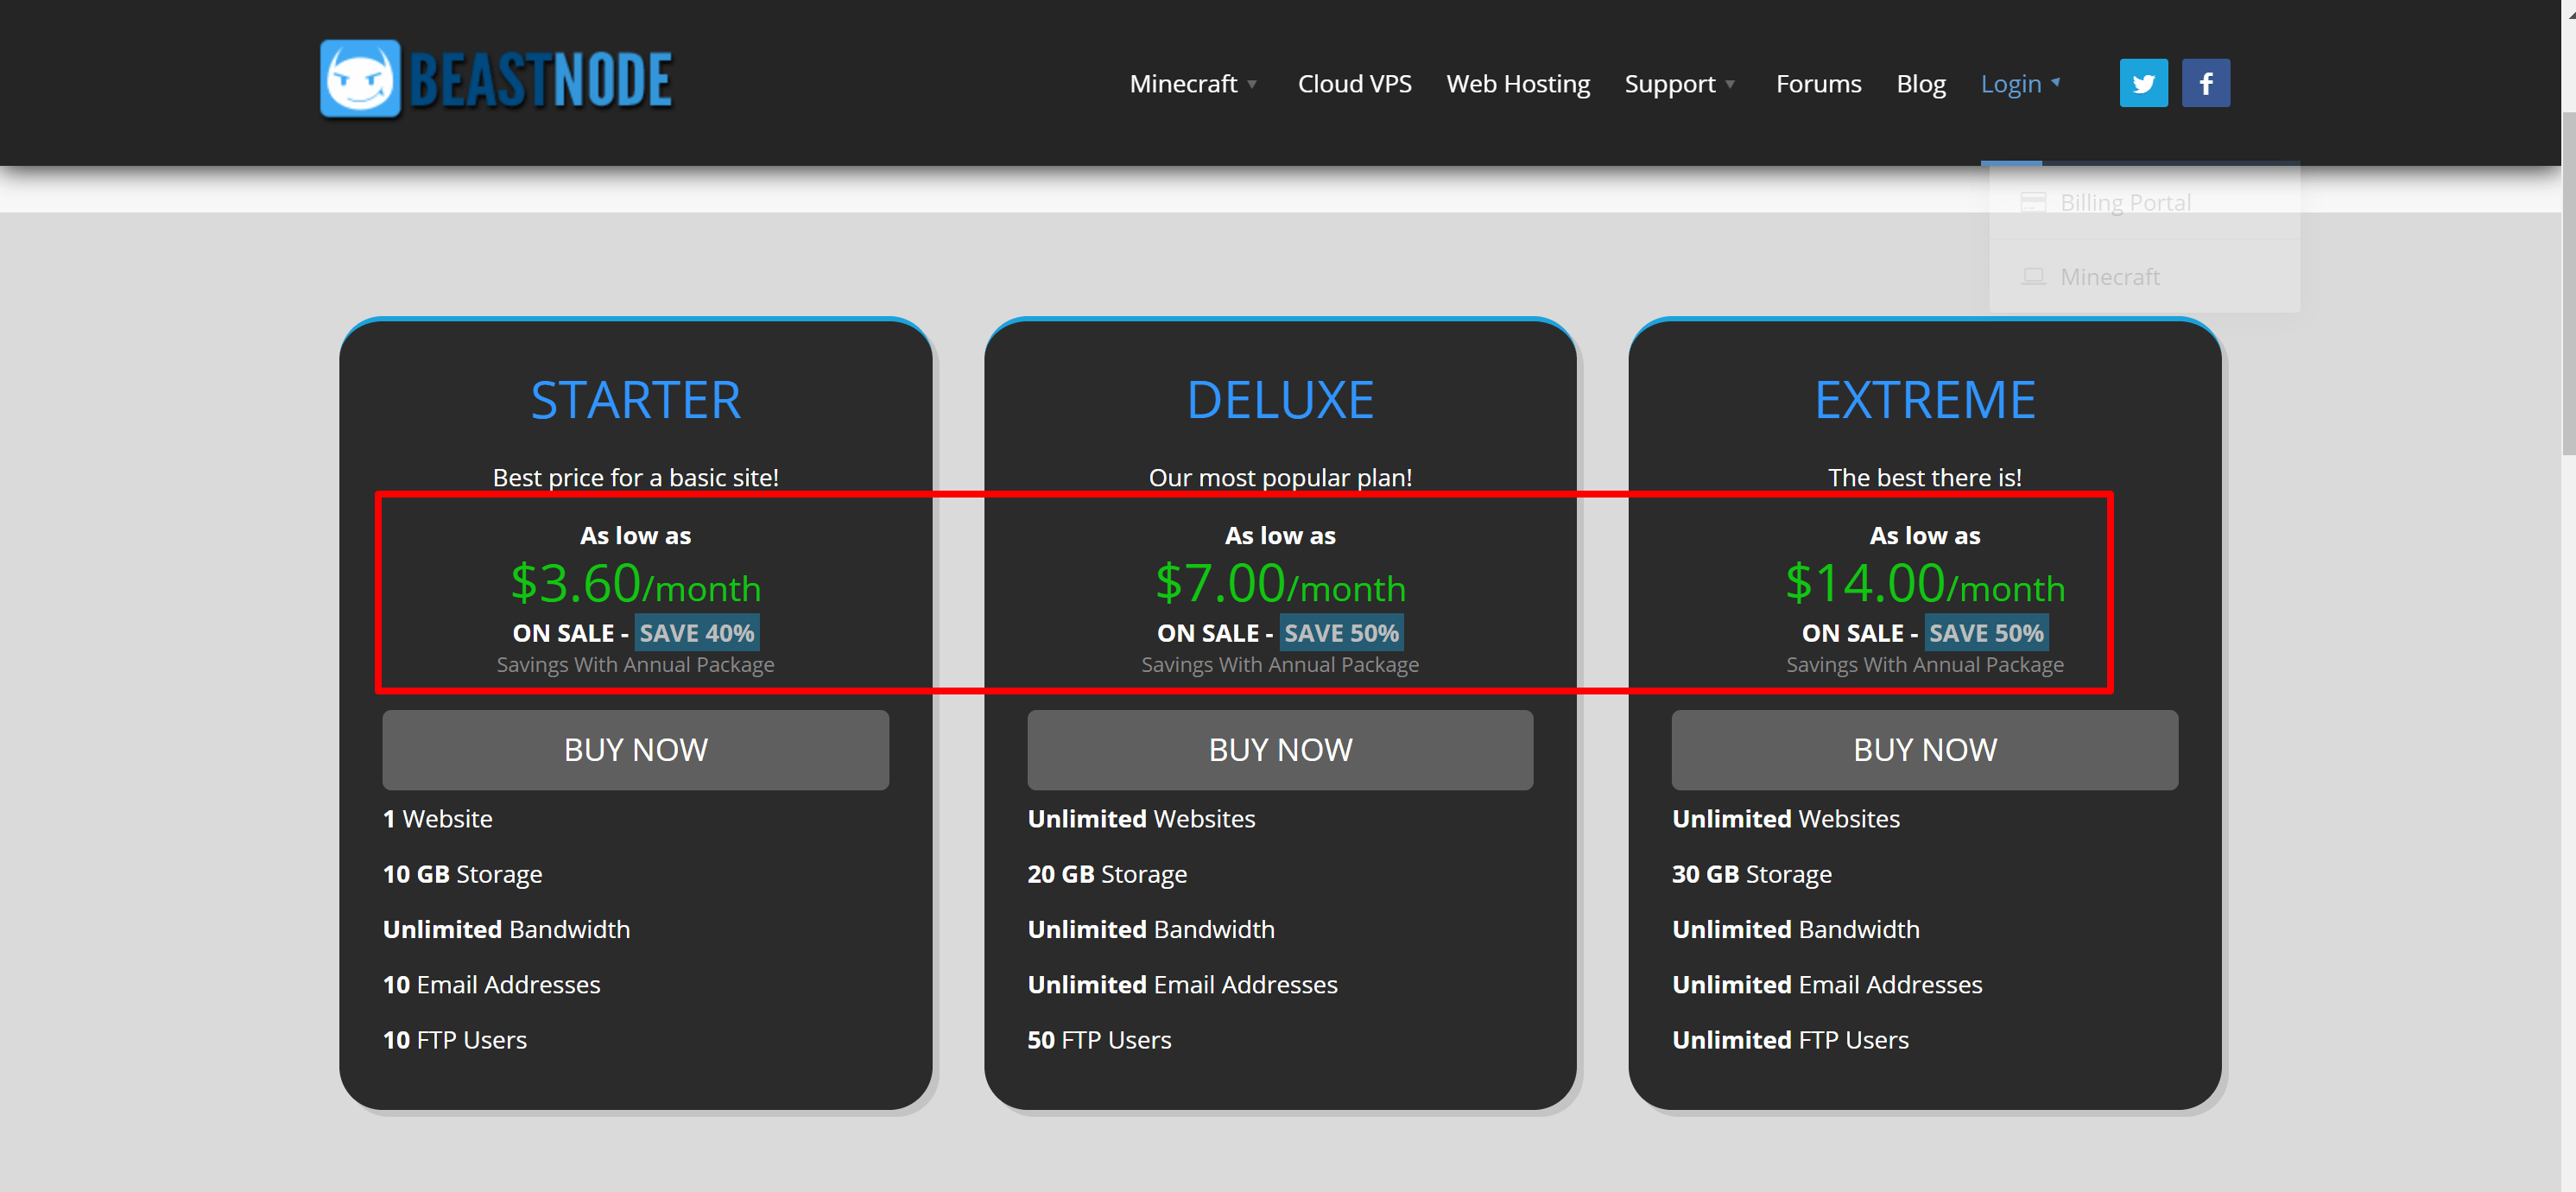
Task: Buy the Deluxe plan now
Action: tap(1280, 749)
